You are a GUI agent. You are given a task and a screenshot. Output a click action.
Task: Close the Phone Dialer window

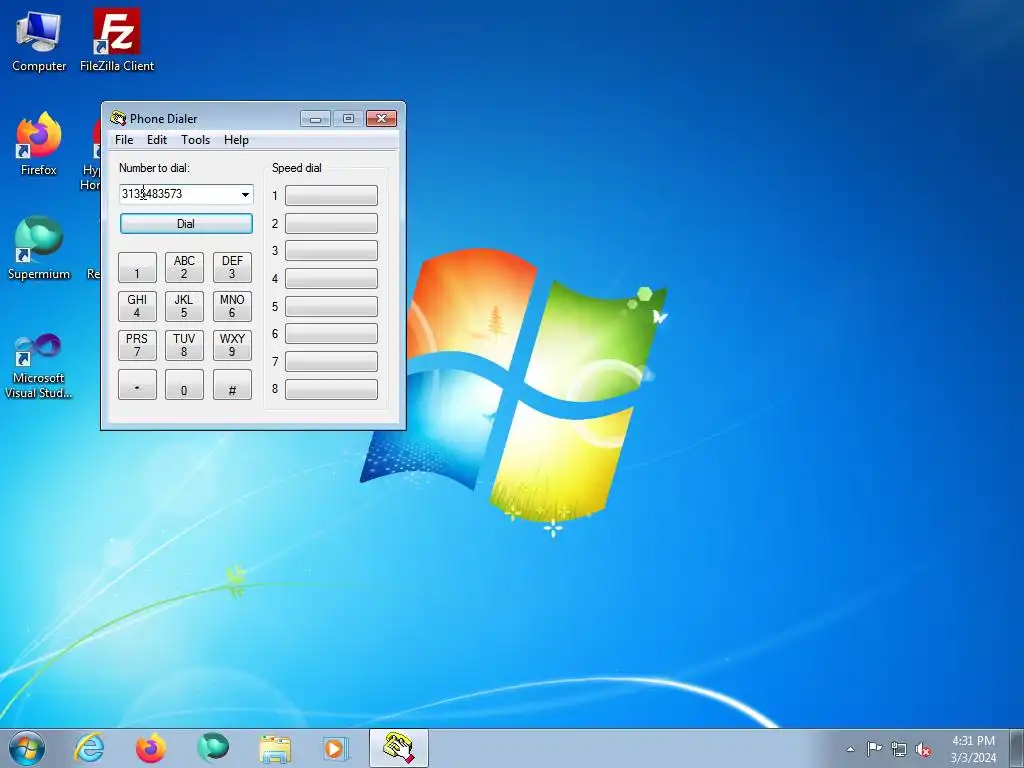(x=381, y=118)
